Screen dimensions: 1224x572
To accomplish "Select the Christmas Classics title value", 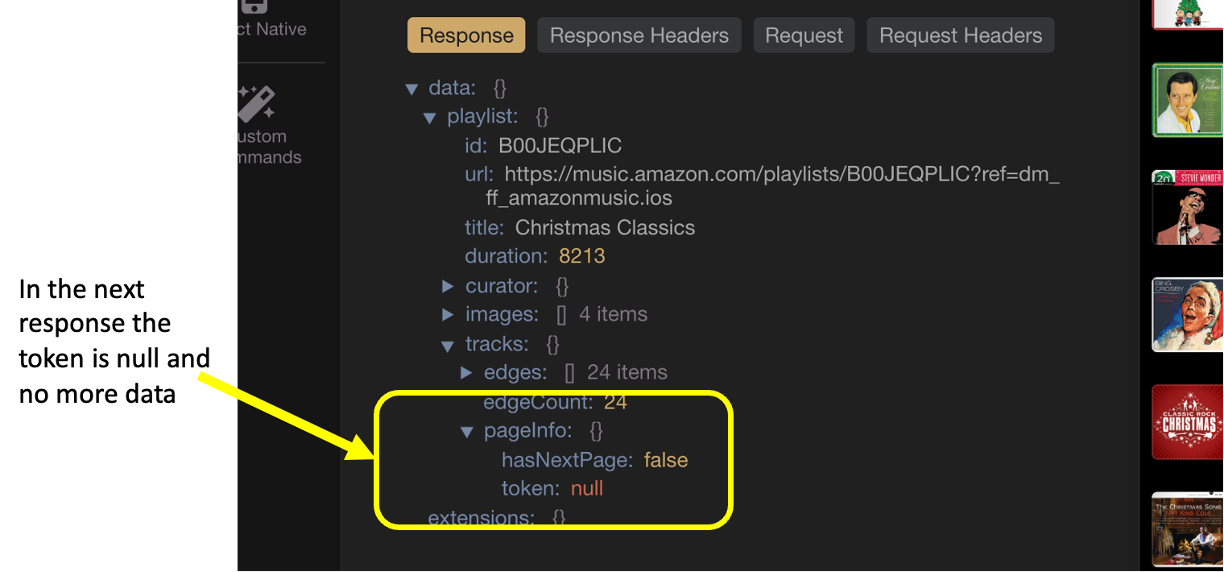I will click(604, 228).
